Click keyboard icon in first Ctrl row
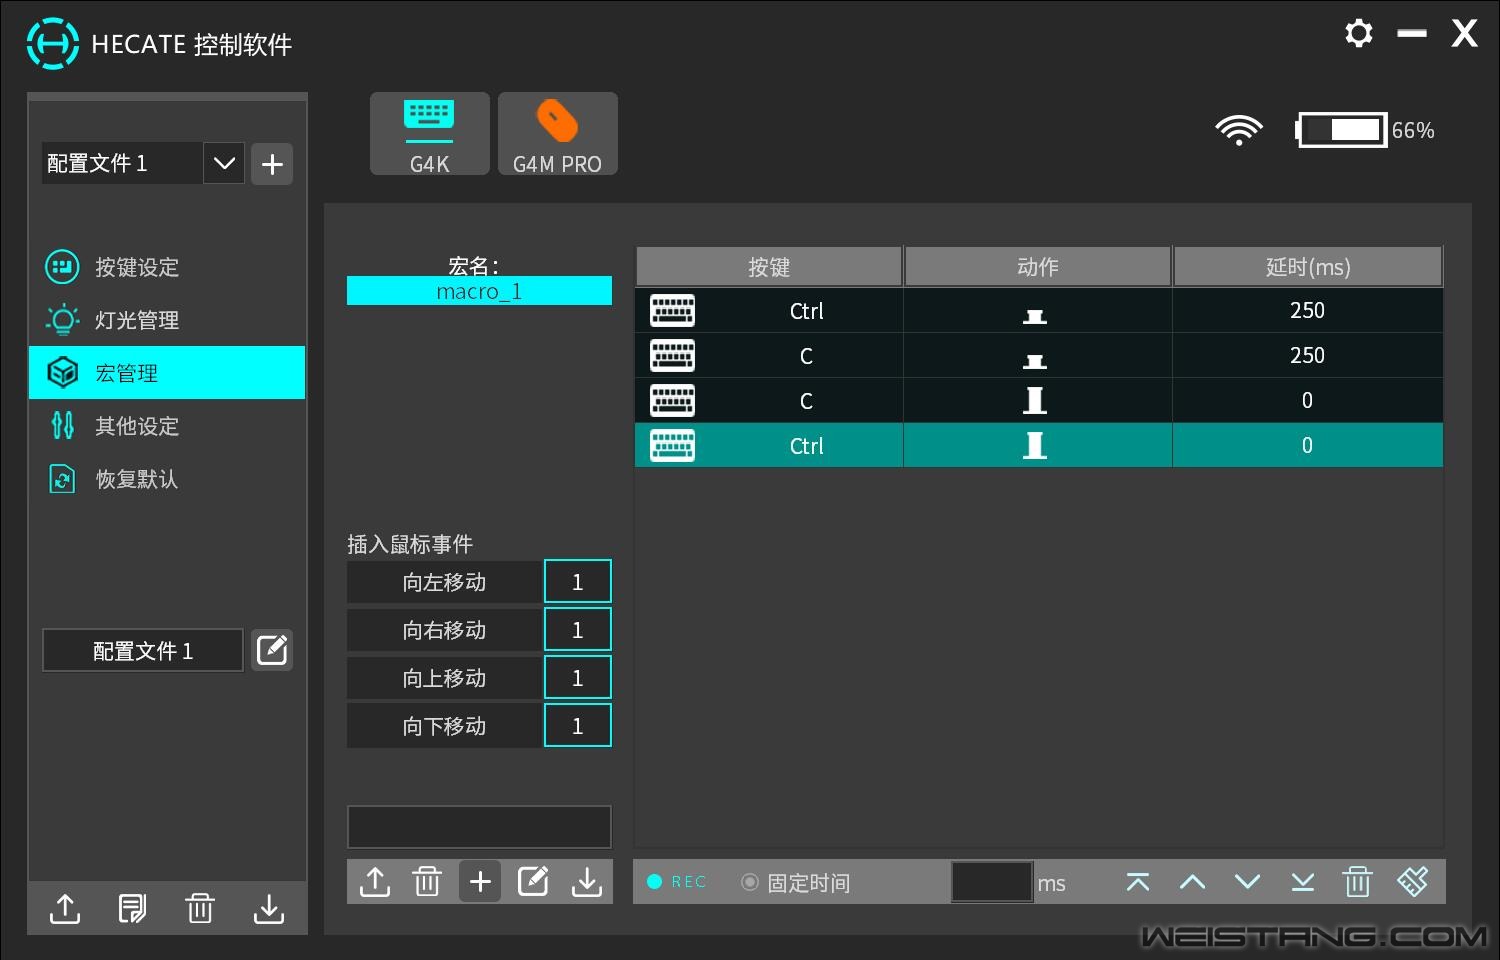Viewport: 1500px width, 960px height. click(672, 311)
